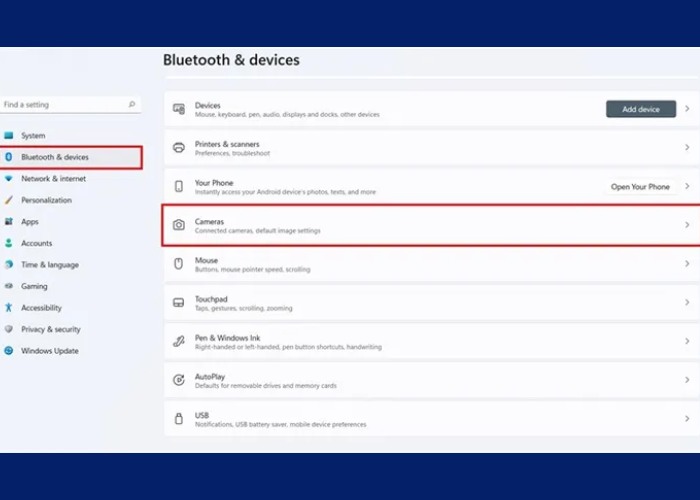This screenshot has height=500, width=700.
Task: Expand the Your Phone row chevron
Action: (687, 187)
